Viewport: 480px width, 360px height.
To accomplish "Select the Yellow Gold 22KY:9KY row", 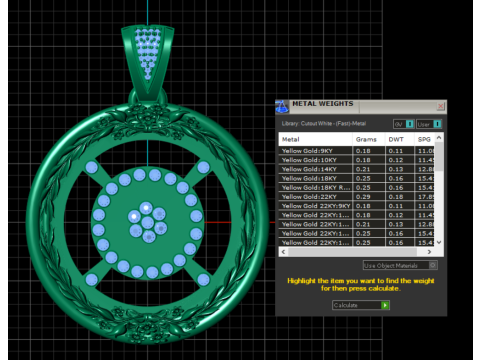I will pyautogui.click(x=356, y=206).
